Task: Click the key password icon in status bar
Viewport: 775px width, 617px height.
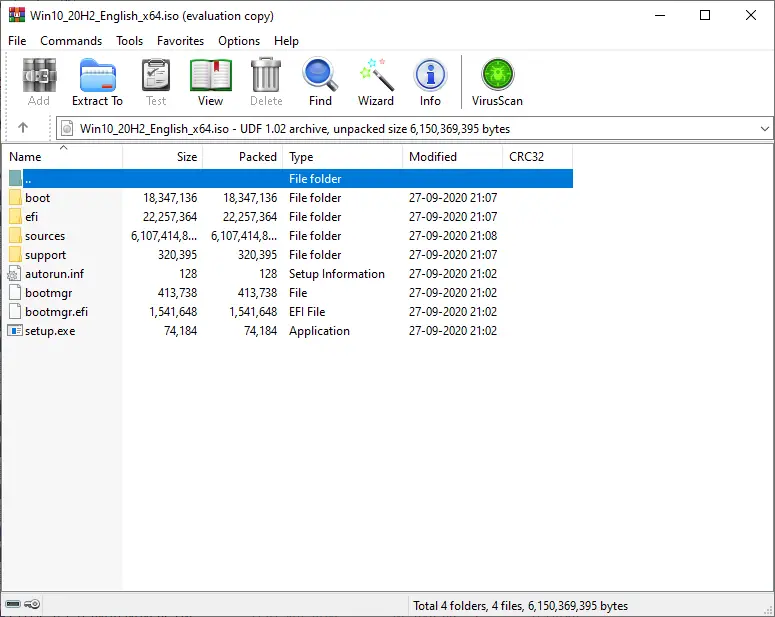Action: pyautogui.click(x=32, y=605)
